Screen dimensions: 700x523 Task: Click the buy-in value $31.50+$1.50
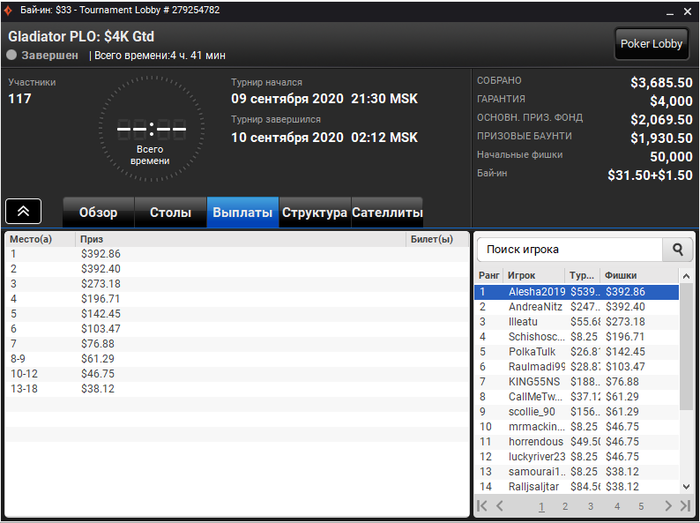tap(650, 175)
